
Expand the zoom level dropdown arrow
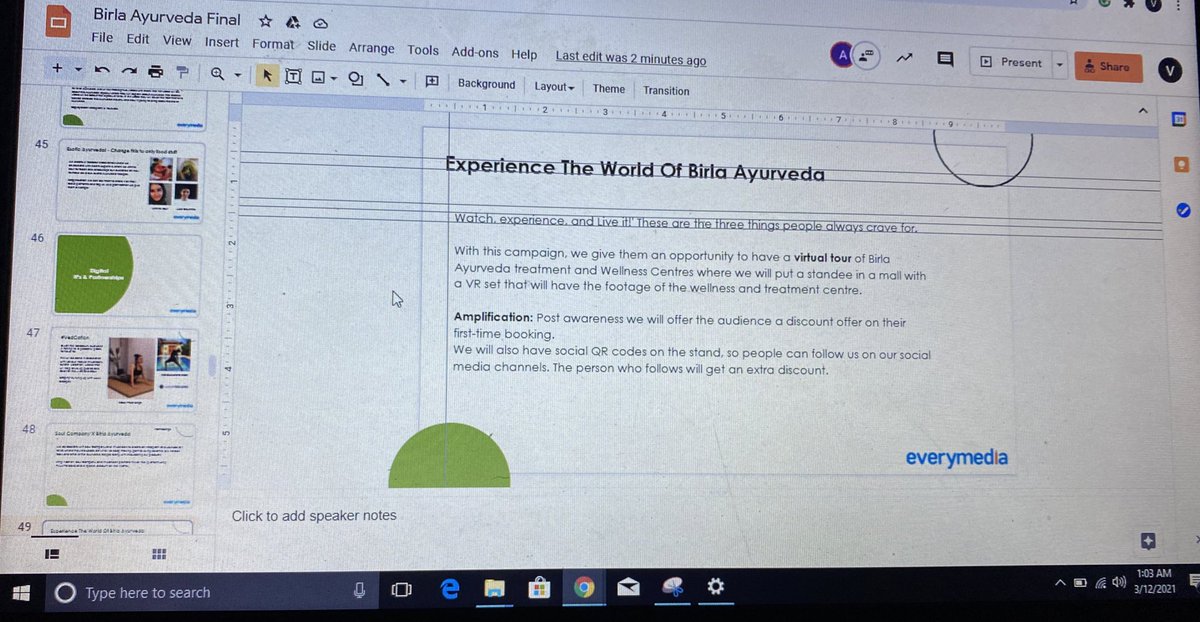[238, 75]
